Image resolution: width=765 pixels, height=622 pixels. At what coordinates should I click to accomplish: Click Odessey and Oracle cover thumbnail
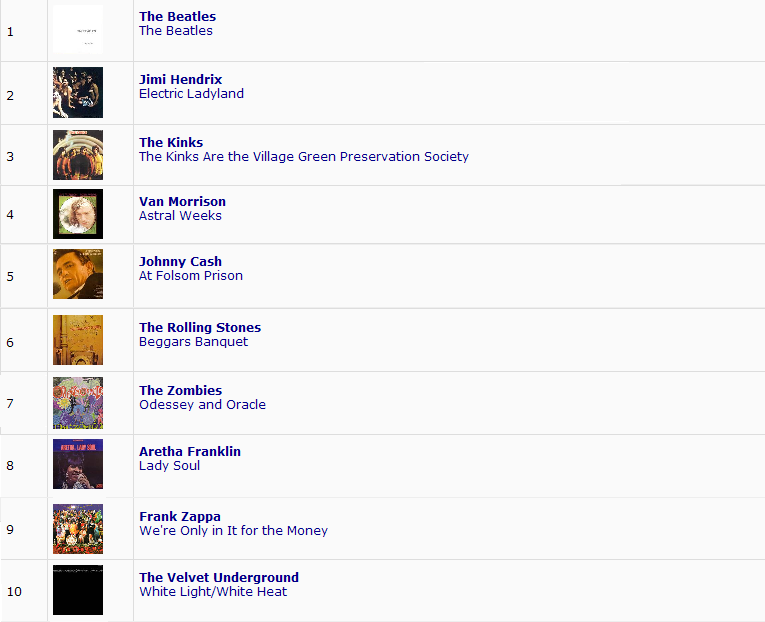(78, 403)
